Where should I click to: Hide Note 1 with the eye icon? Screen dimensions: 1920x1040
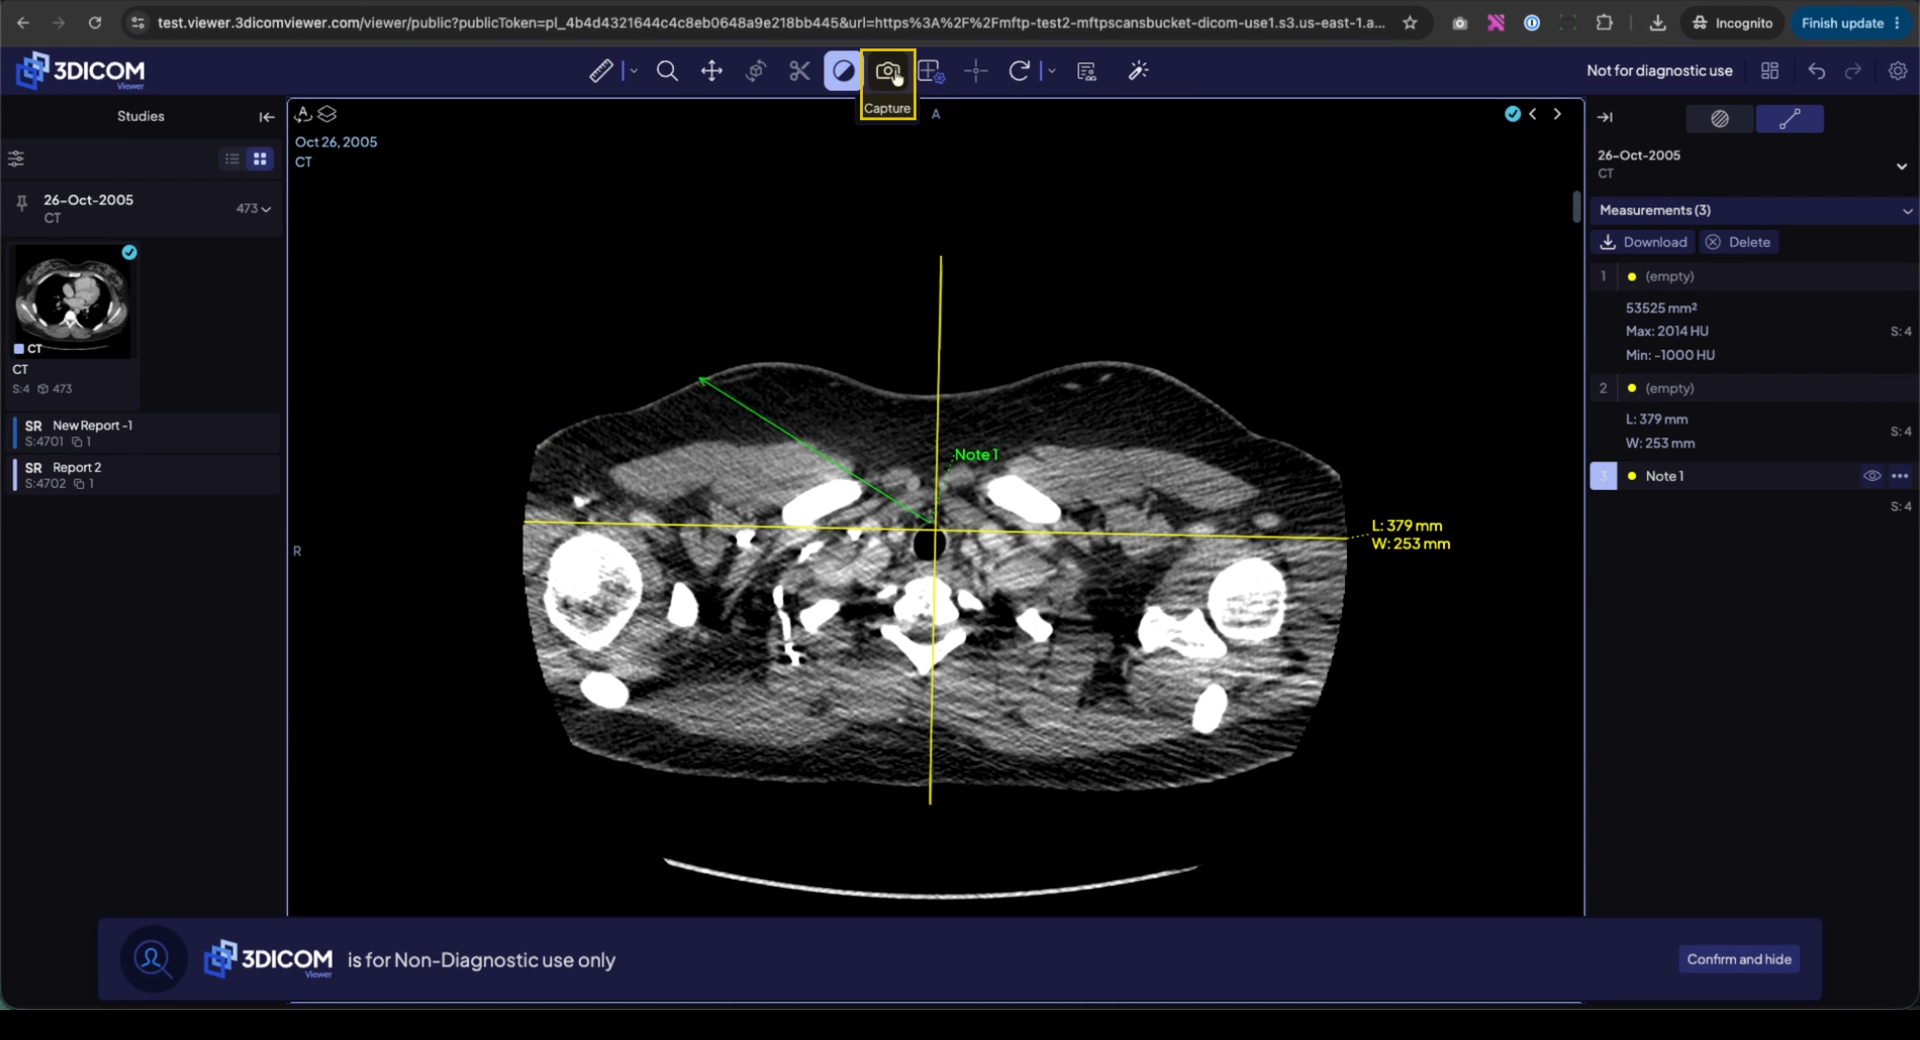tap(1872, 476)
